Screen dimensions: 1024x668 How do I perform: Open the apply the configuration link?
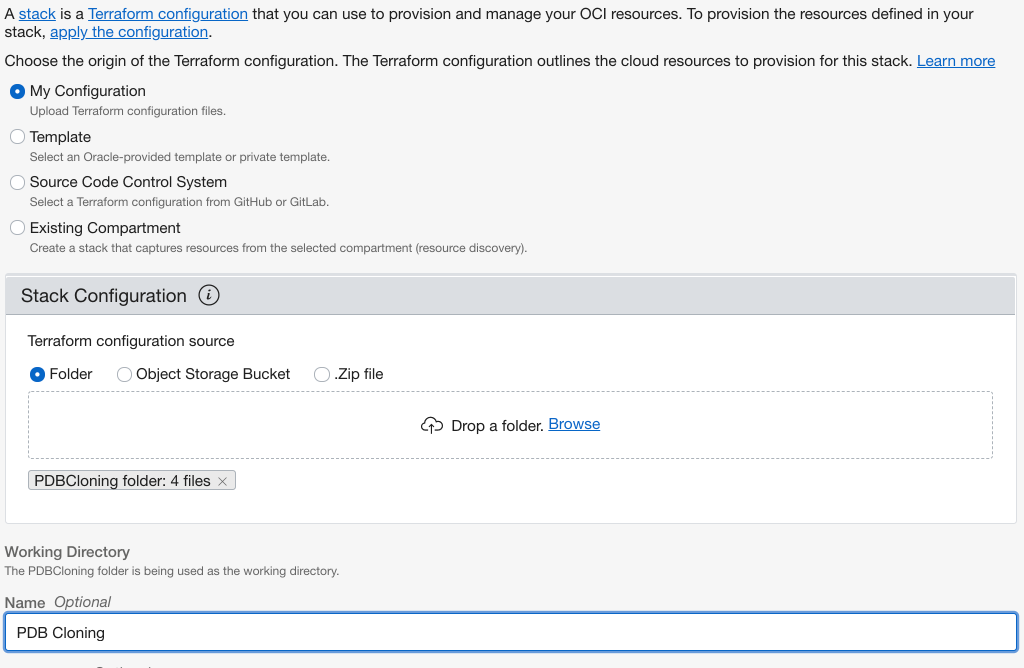pyautogui.click(x=129, y=32)
